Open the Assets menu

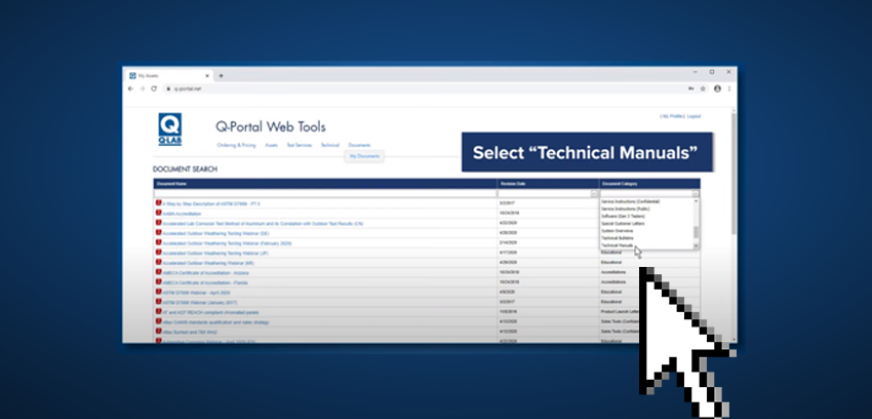[x=271, y=145]
